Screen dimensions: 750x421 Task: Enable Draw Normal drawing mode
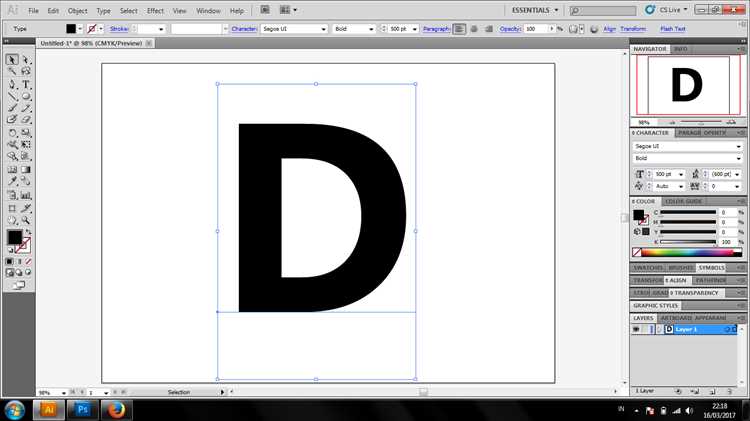click(x=10, y=272)
